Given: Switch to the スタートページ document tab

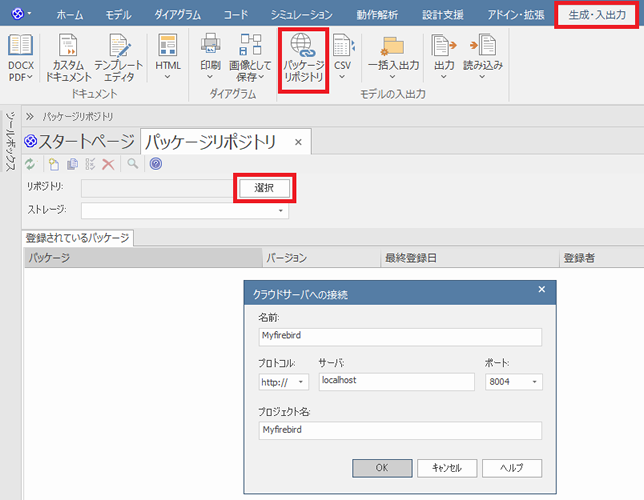Looking at the screenshot, I should click(x=80, y=142).
